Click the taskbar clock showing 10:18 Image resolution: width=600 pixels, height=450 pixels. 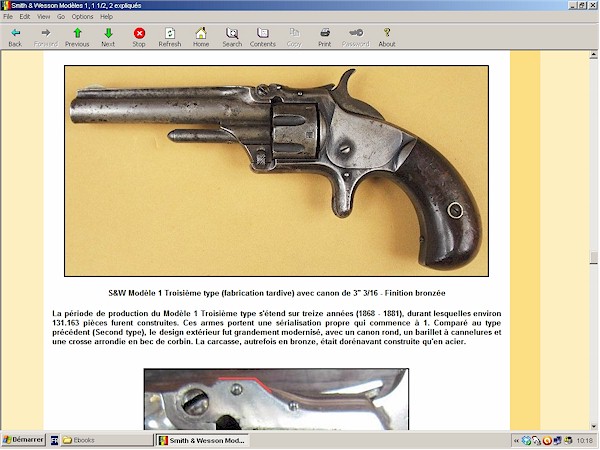tap(585, 441)
